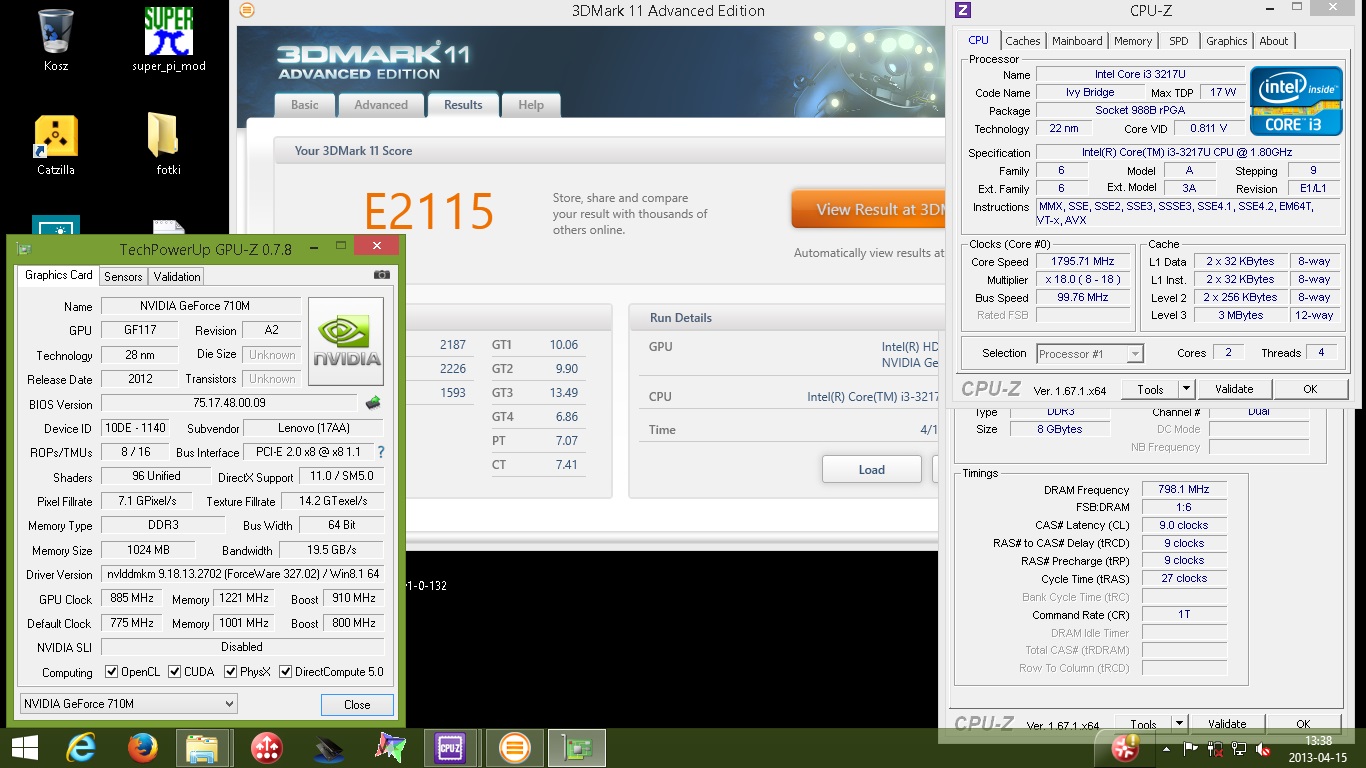The image size is (1366, 768).
Task: Open the Advanced tab in 3DMark 11
Action: coord(381,105)
